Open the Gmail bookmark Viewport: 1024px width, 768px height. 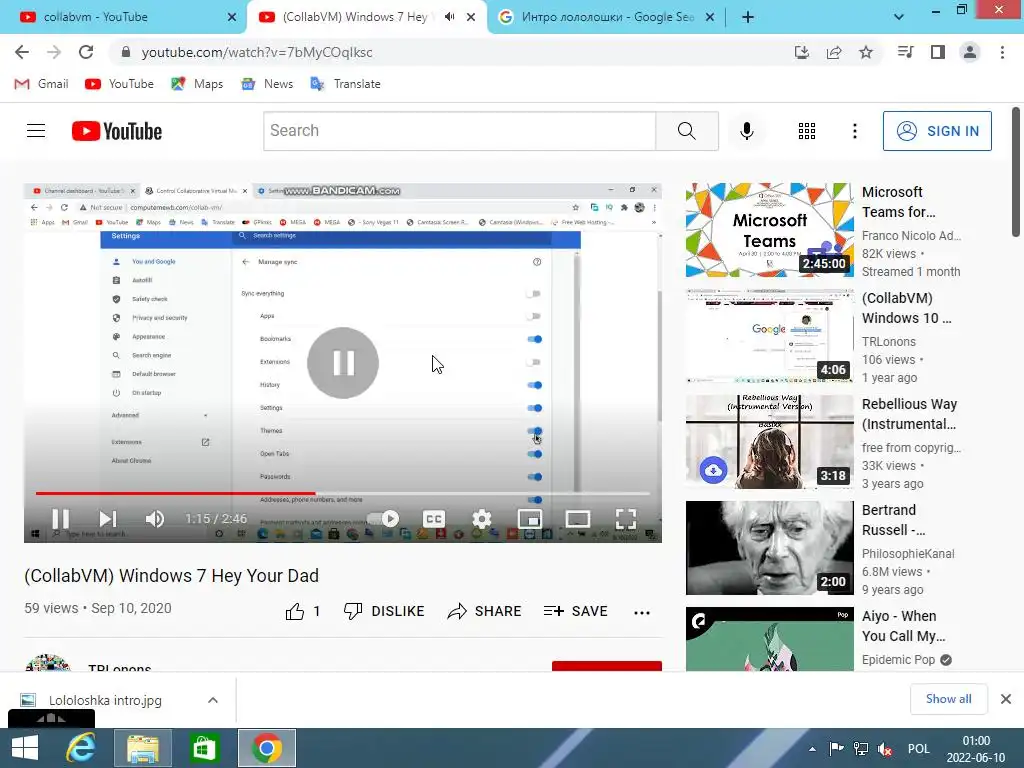point(41,84)
